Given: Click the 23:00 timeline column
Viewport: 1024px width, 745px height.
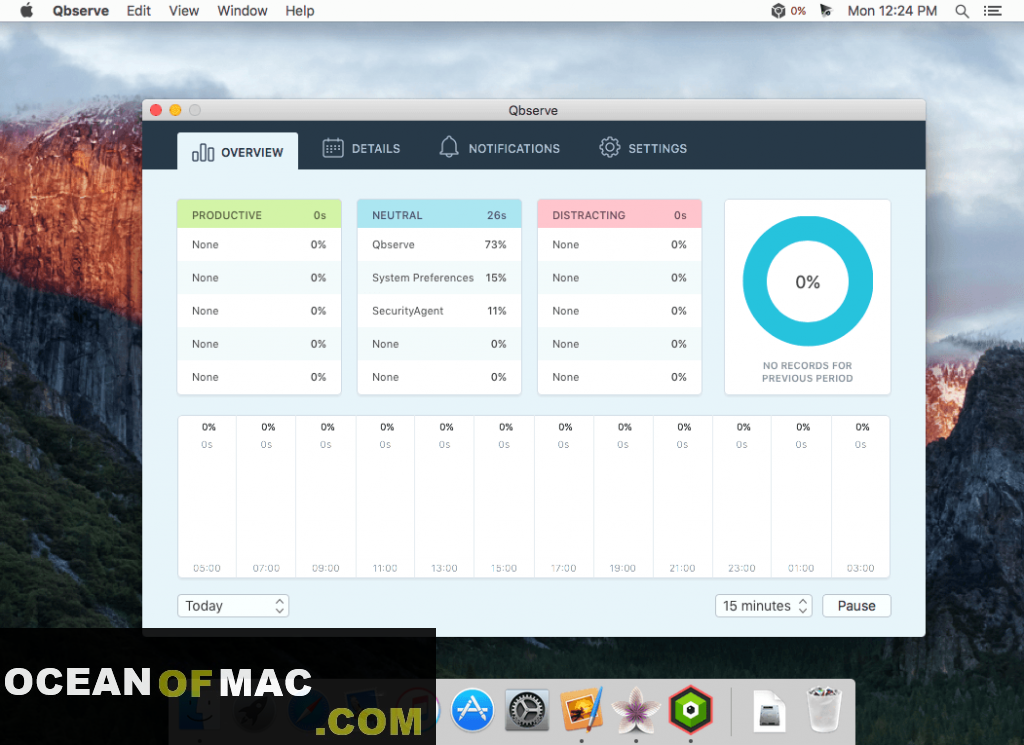Looking at the screenshot, I should tap(742, 496).
